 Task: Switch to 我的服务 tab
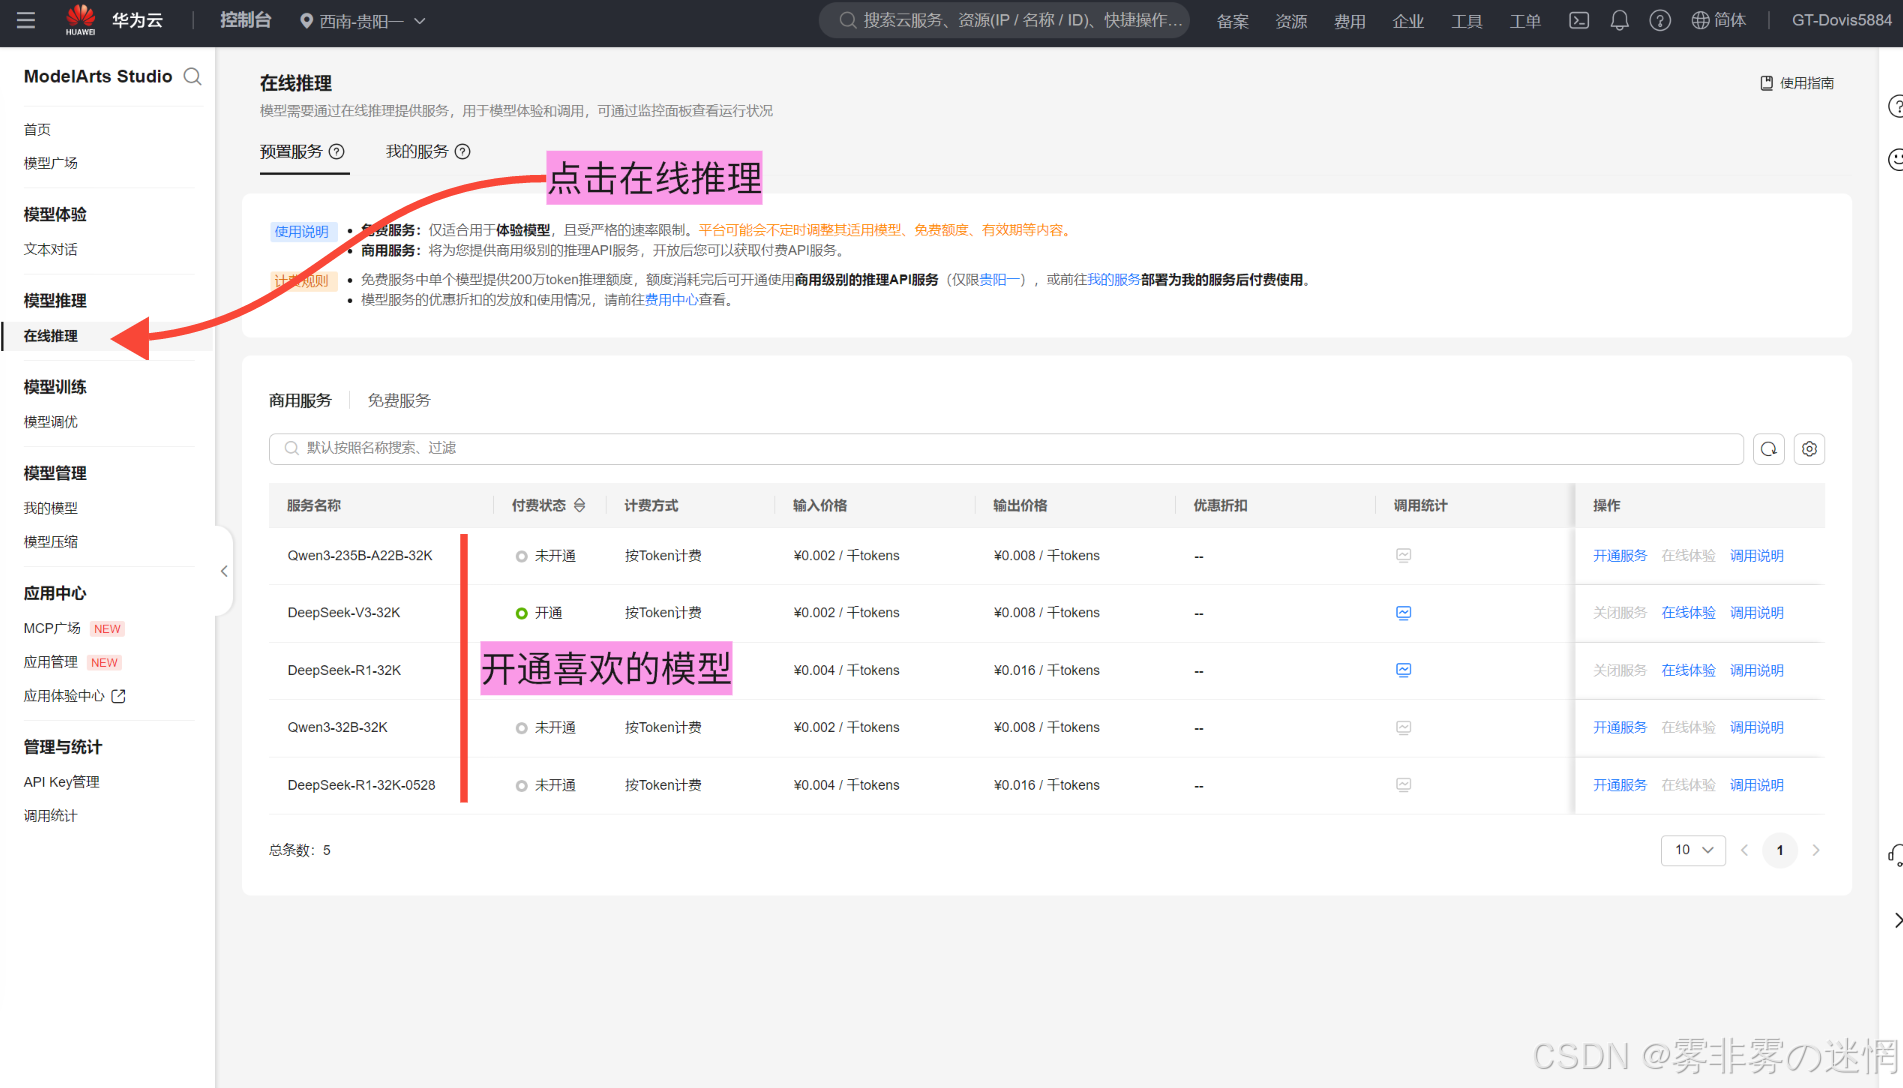(417, 151)
